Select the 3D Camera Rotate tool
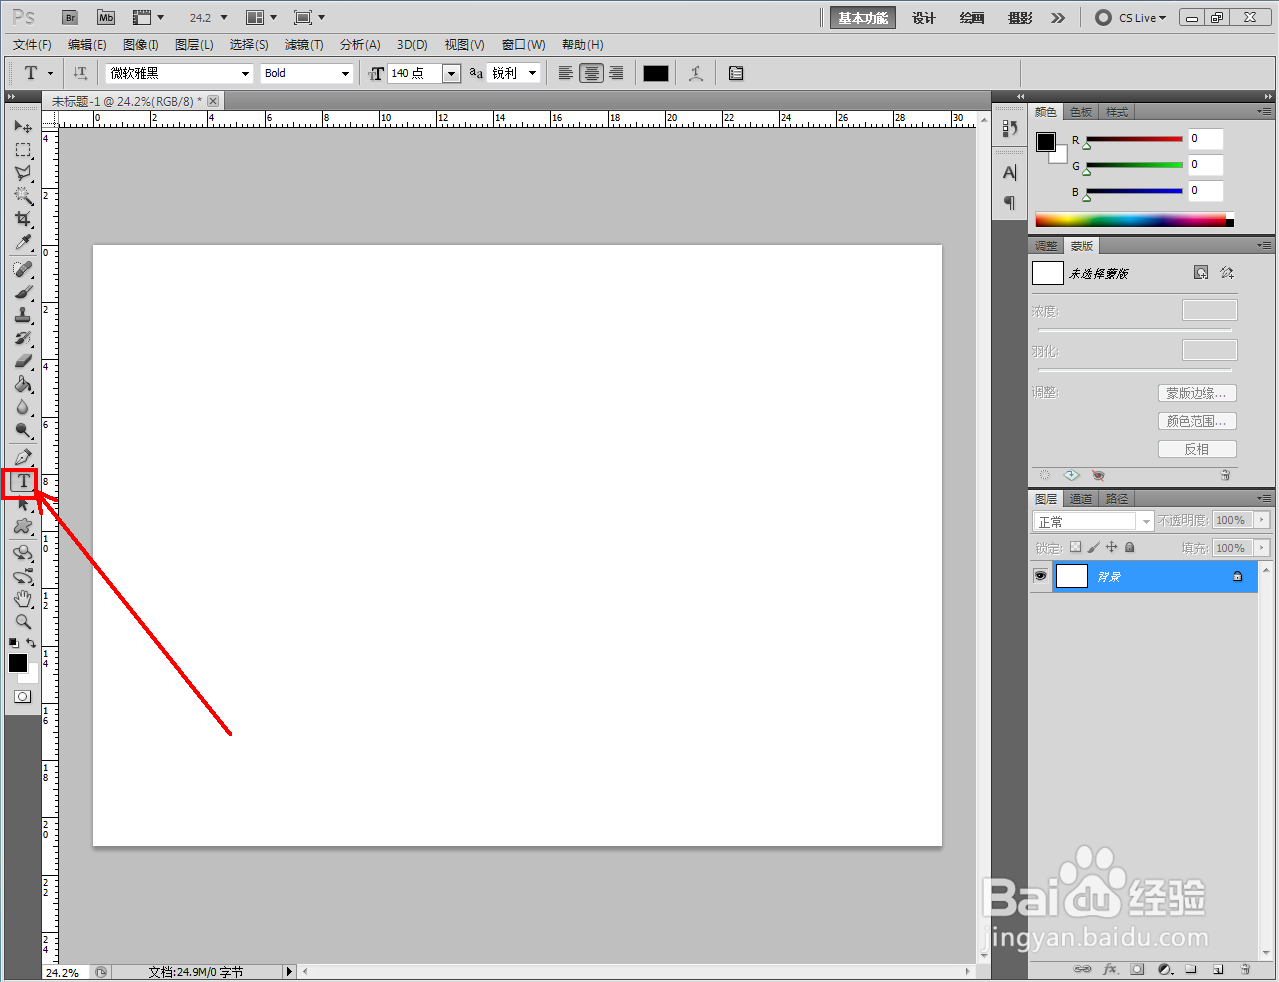Screen dimensions: 1279x982 click(23, 577)
